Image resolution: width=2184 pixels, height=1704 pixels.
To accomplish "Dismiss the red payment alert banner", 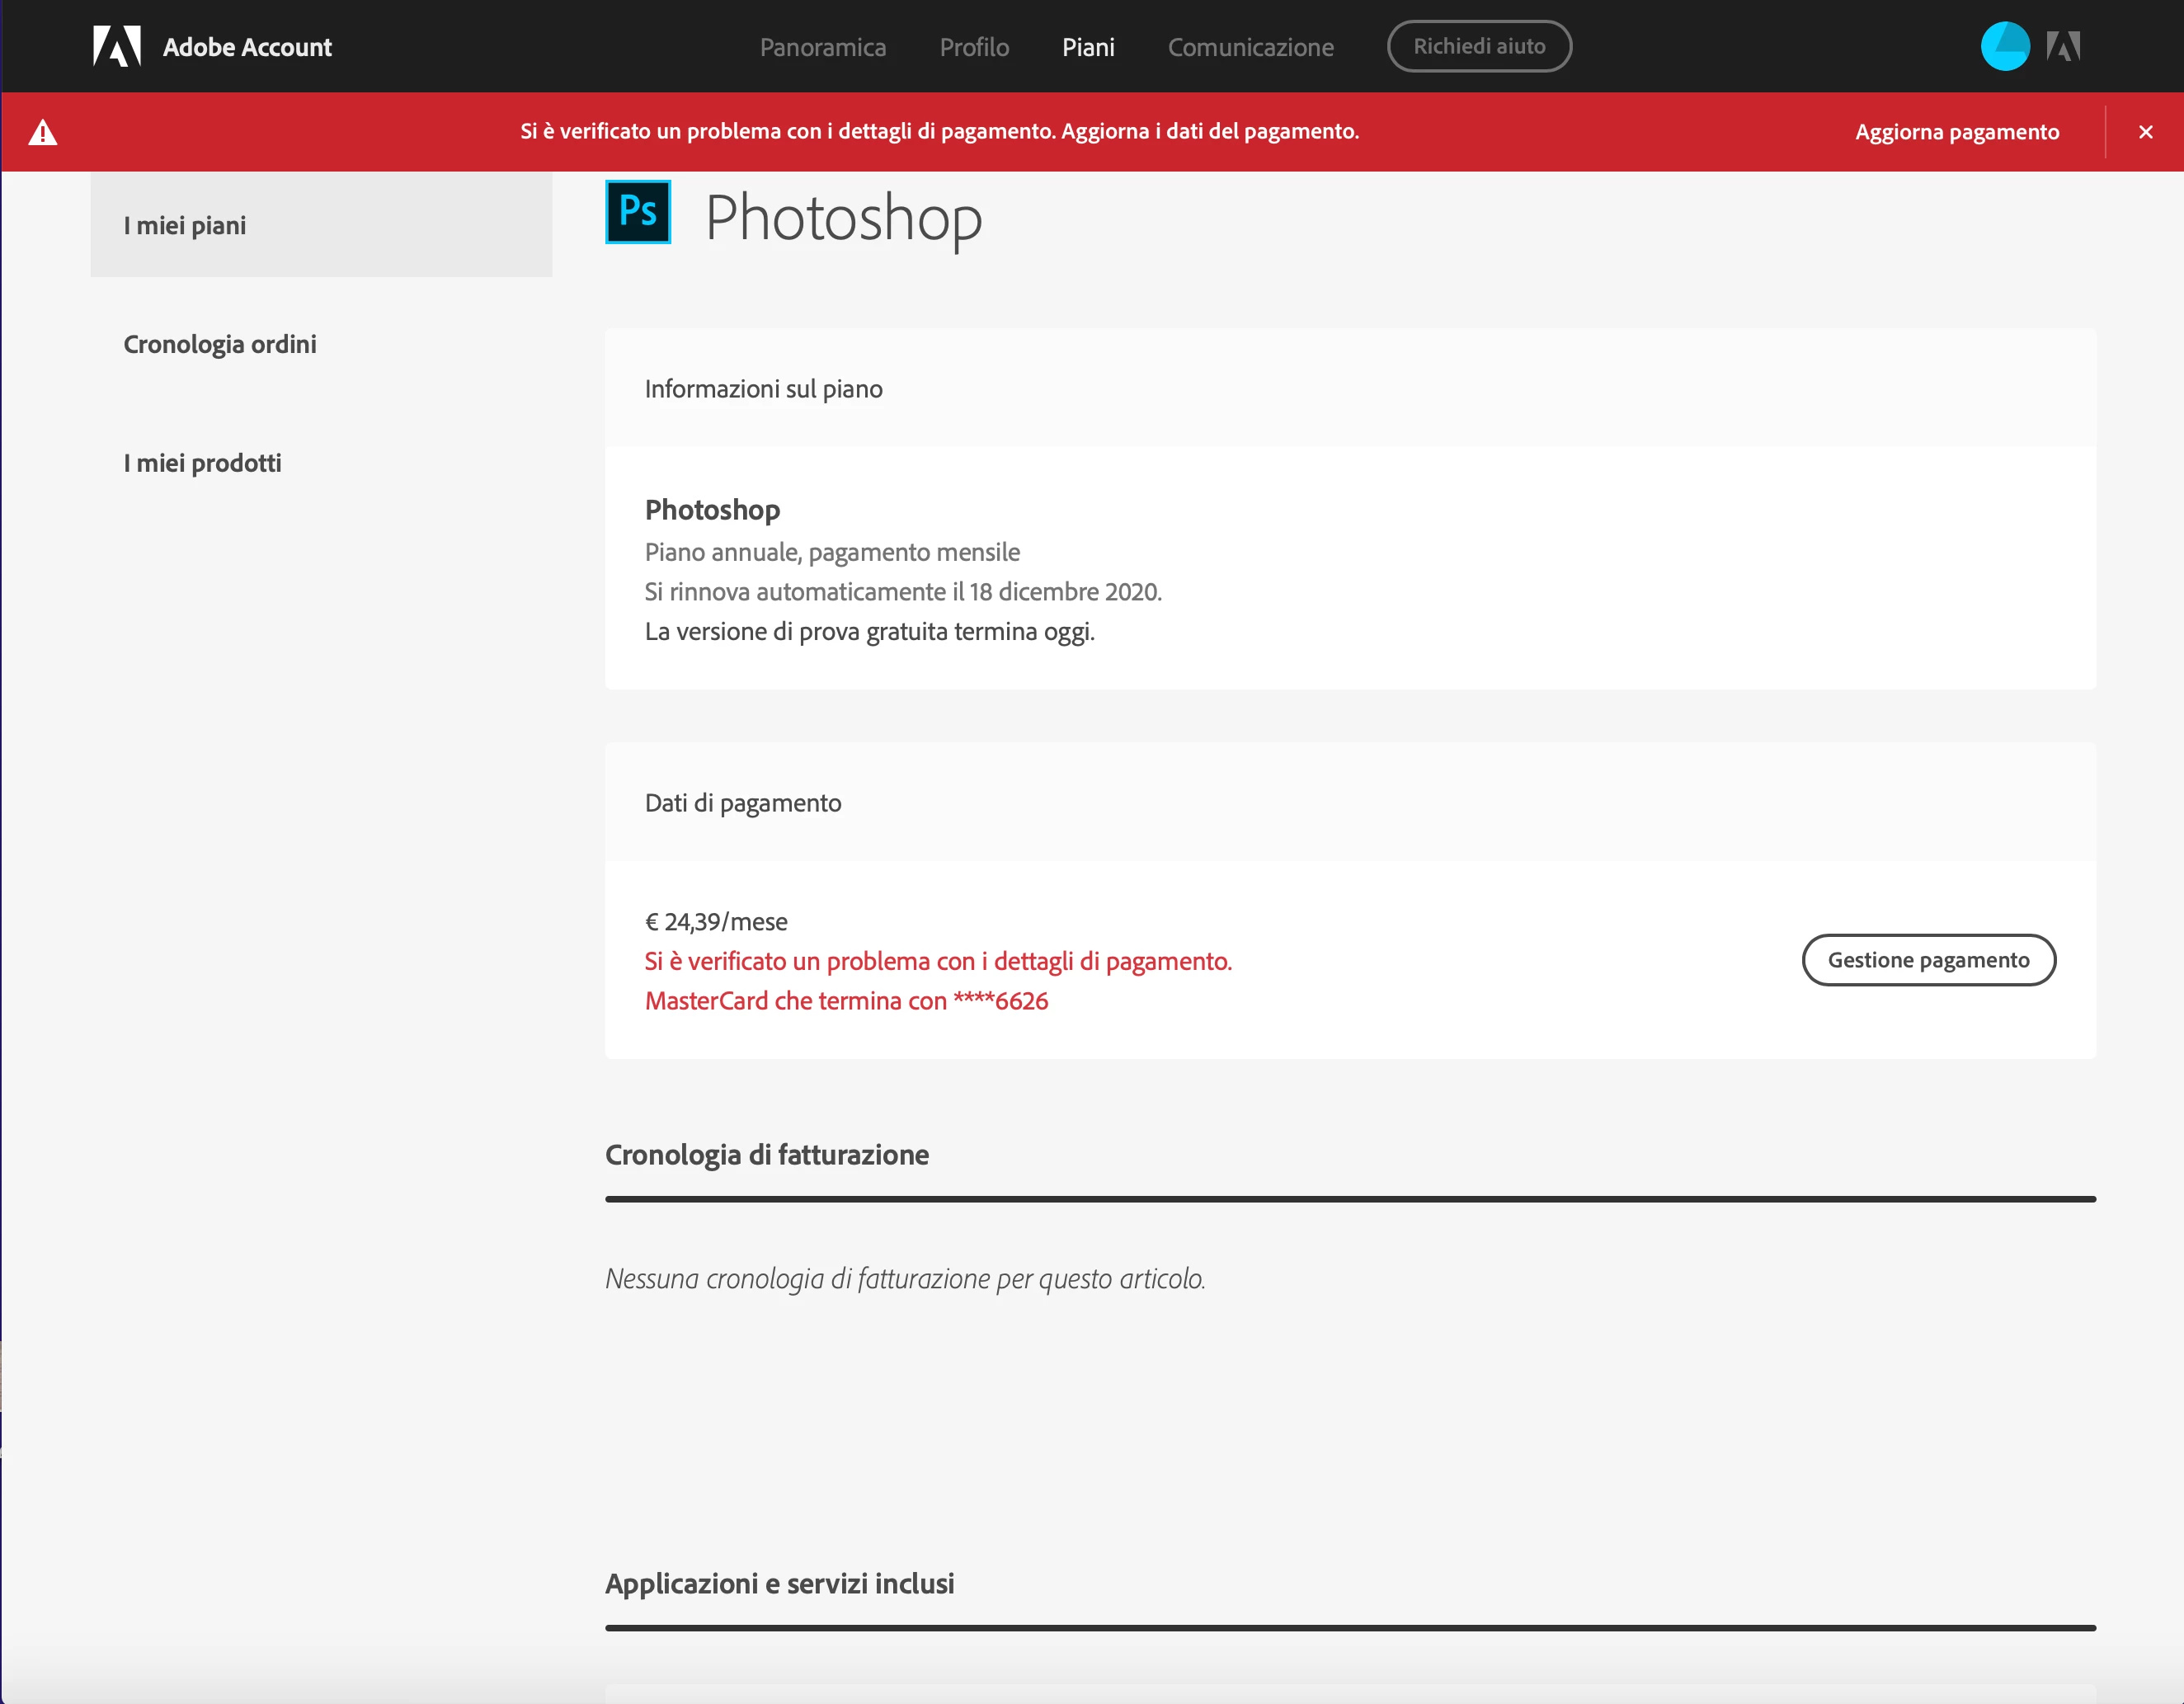I will (x=2146, y=132).
